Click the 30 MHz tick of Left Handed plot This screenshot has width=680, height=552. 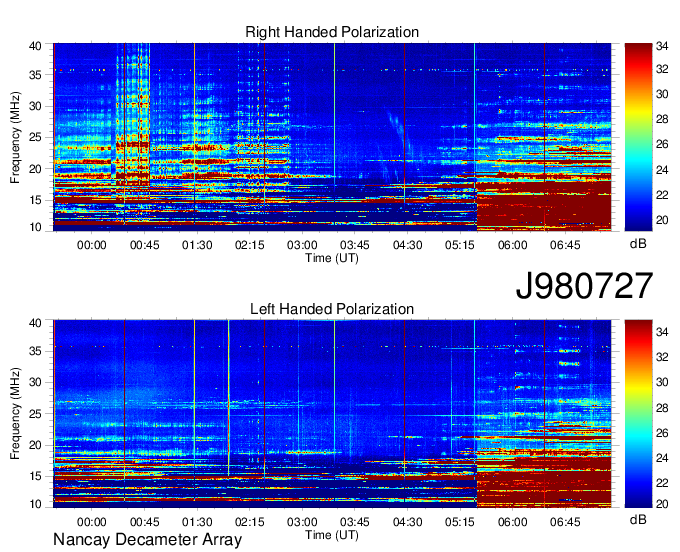(x=35, y=382)
